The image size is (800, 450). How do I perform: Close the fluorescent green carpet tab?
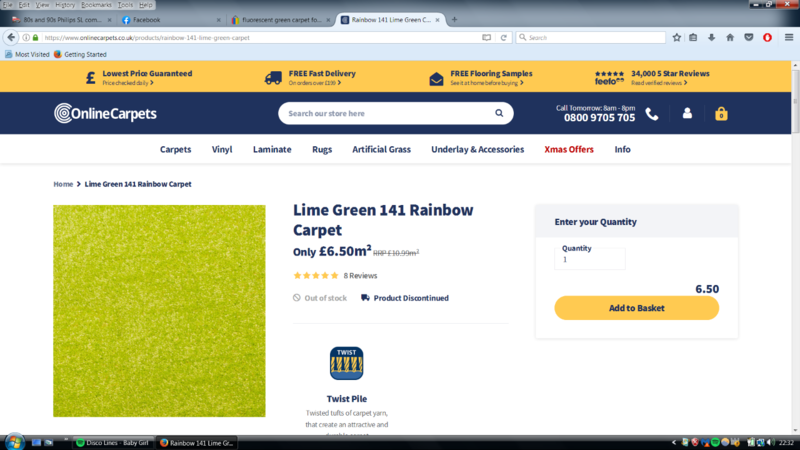click(328, 20)
